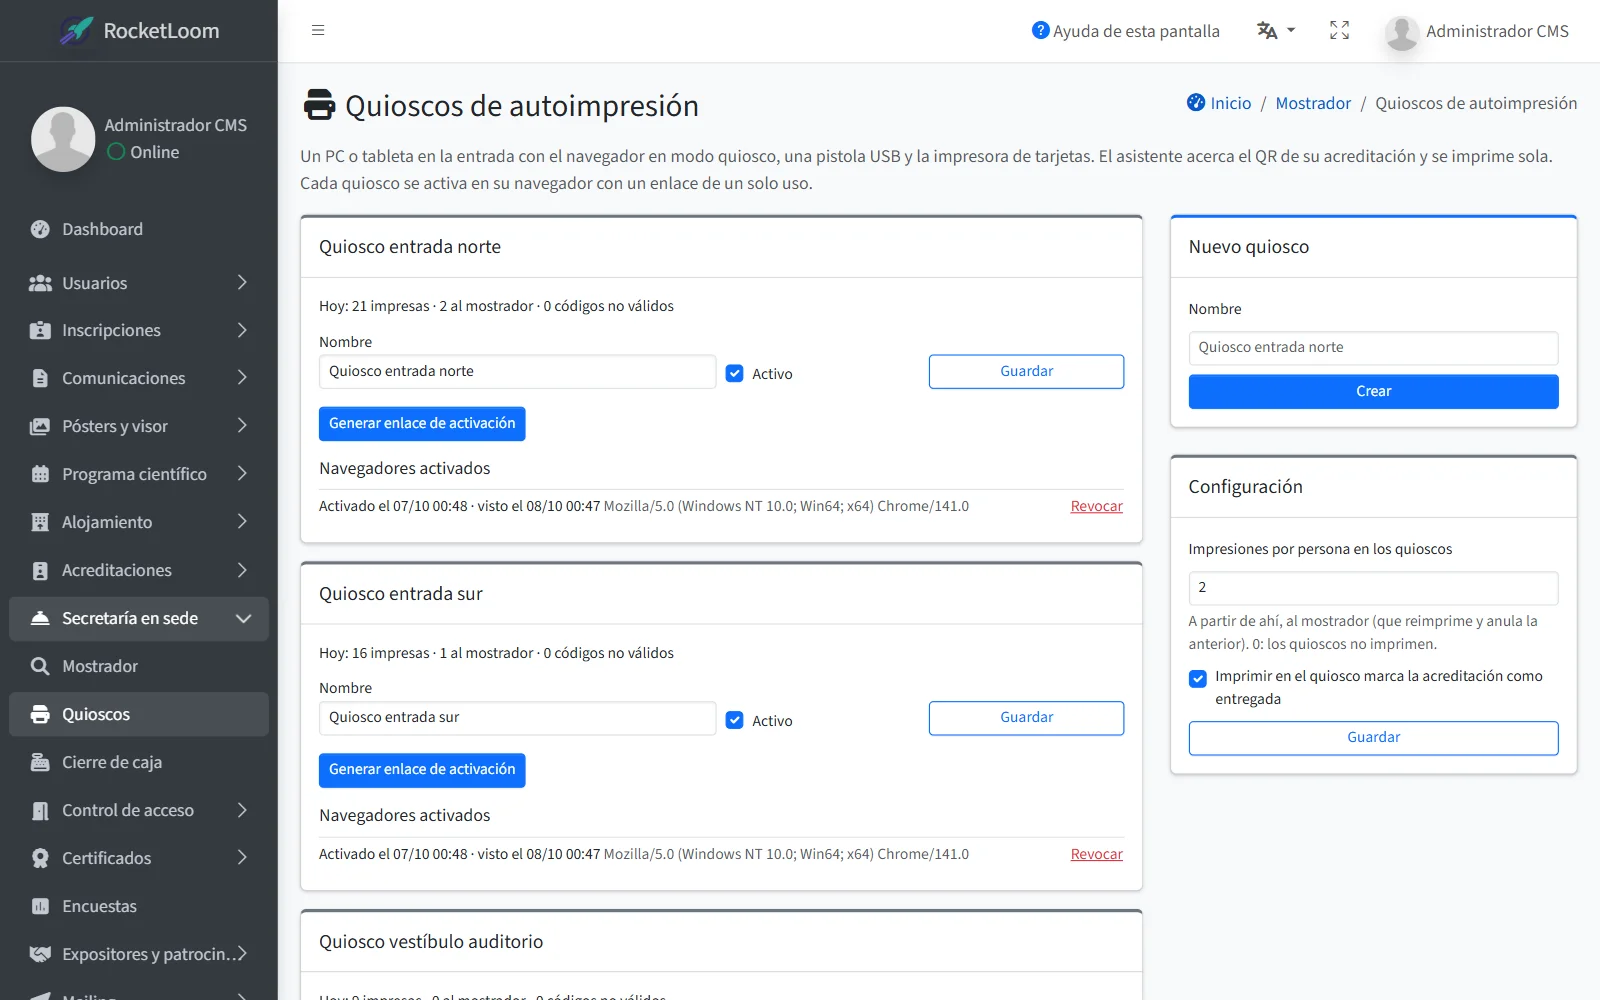Click the impresiones por persona number field
Screen dimensions: 1600x1000
point(1373,587)
